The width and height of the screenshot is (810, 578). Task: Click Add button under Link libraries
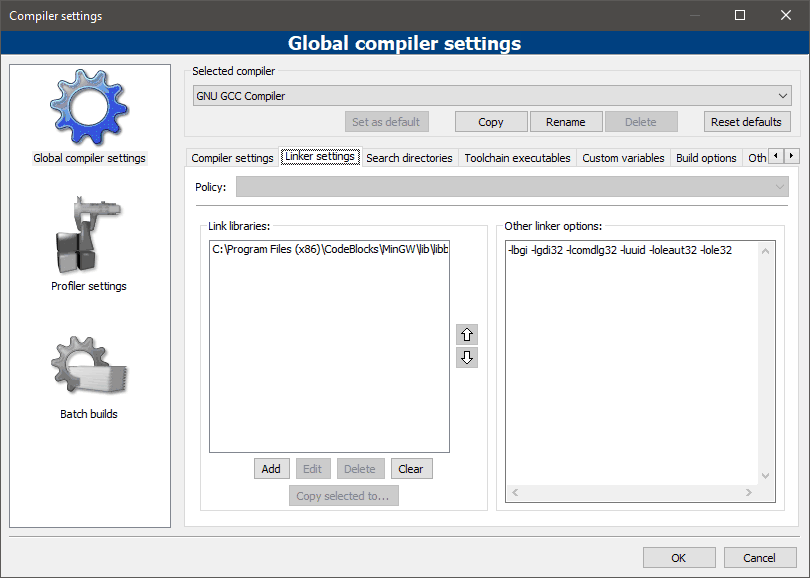[x=271, y=469]
